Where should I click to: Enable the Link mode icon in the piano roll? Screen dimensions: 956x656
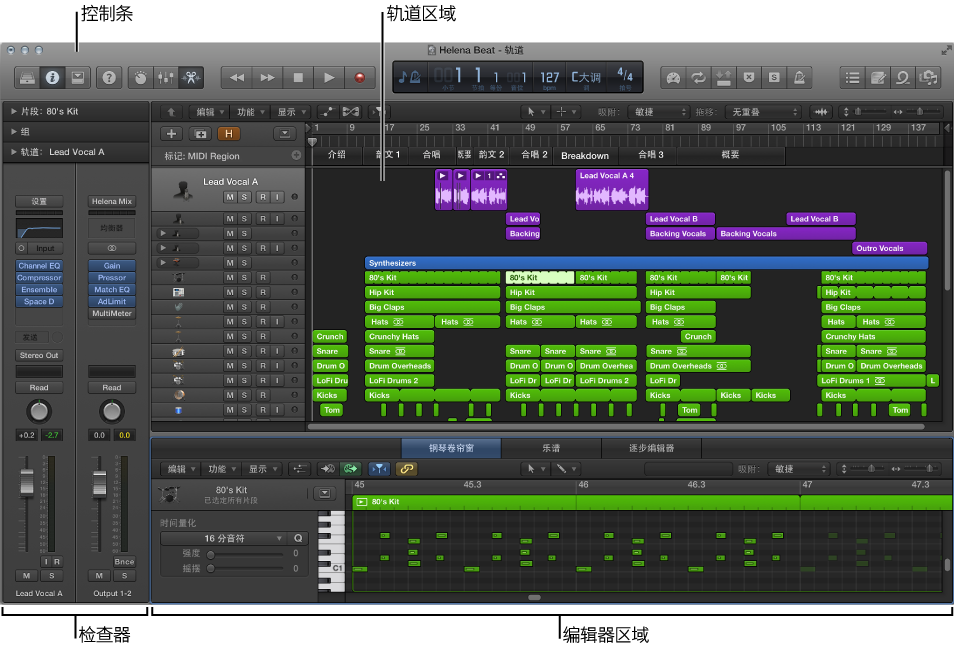(x=405, y=469)
